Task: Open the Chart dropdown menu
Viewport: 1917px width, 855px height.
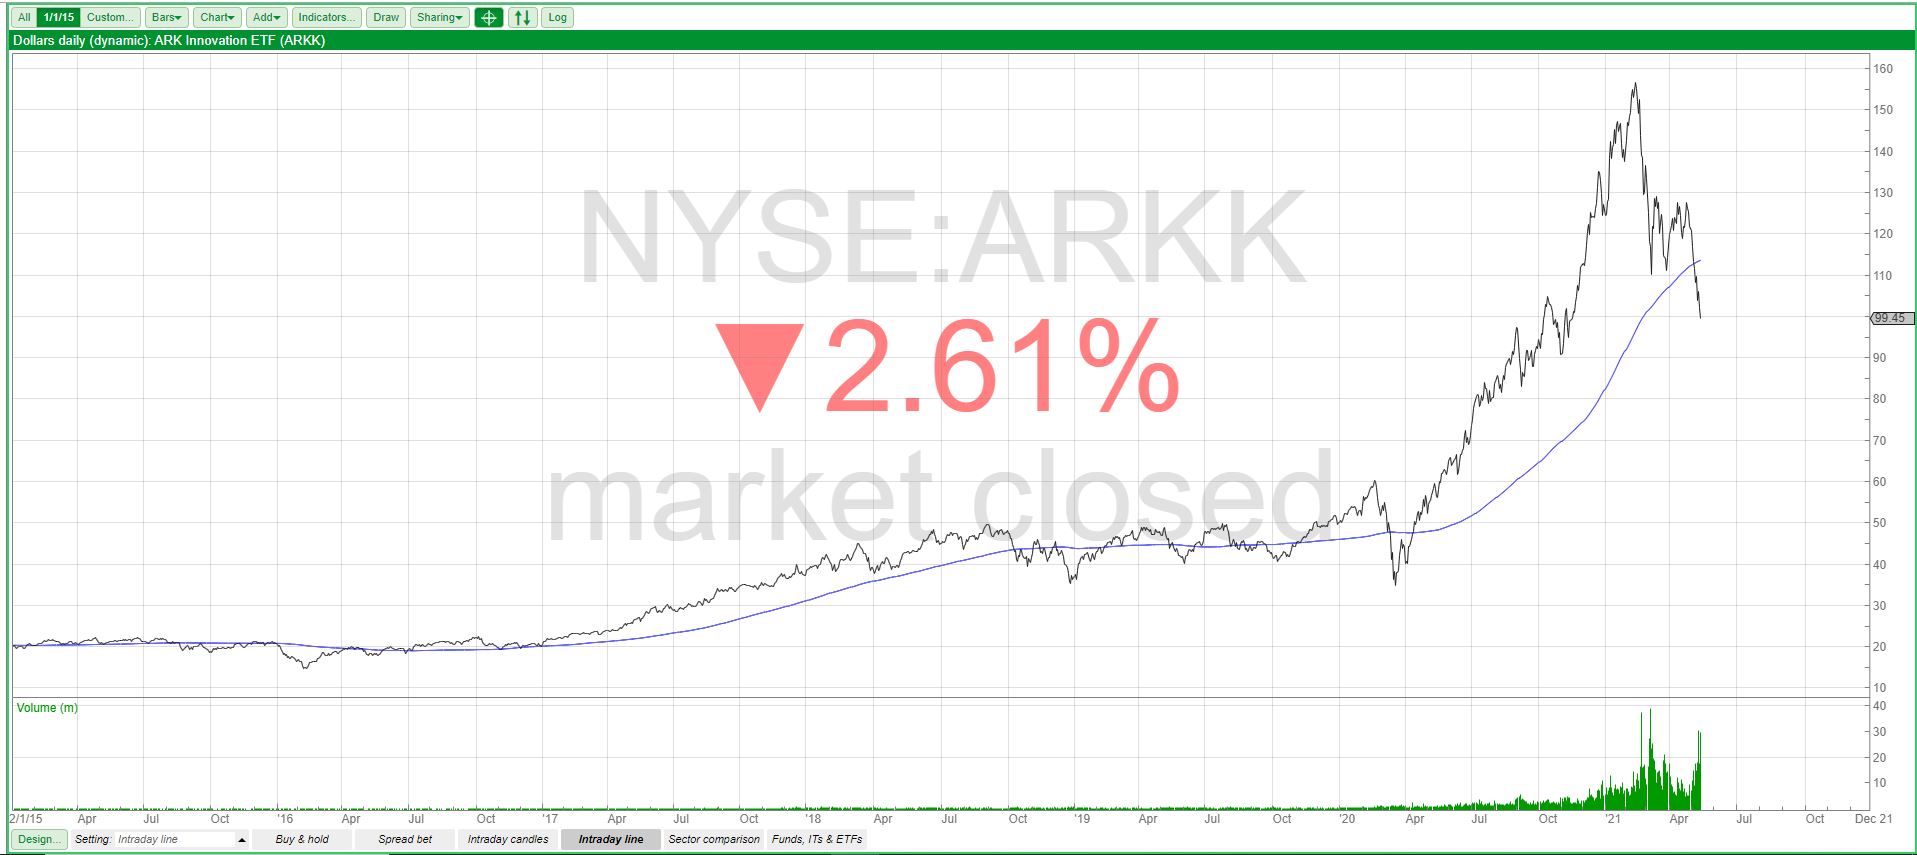Action: pos(217,17)
